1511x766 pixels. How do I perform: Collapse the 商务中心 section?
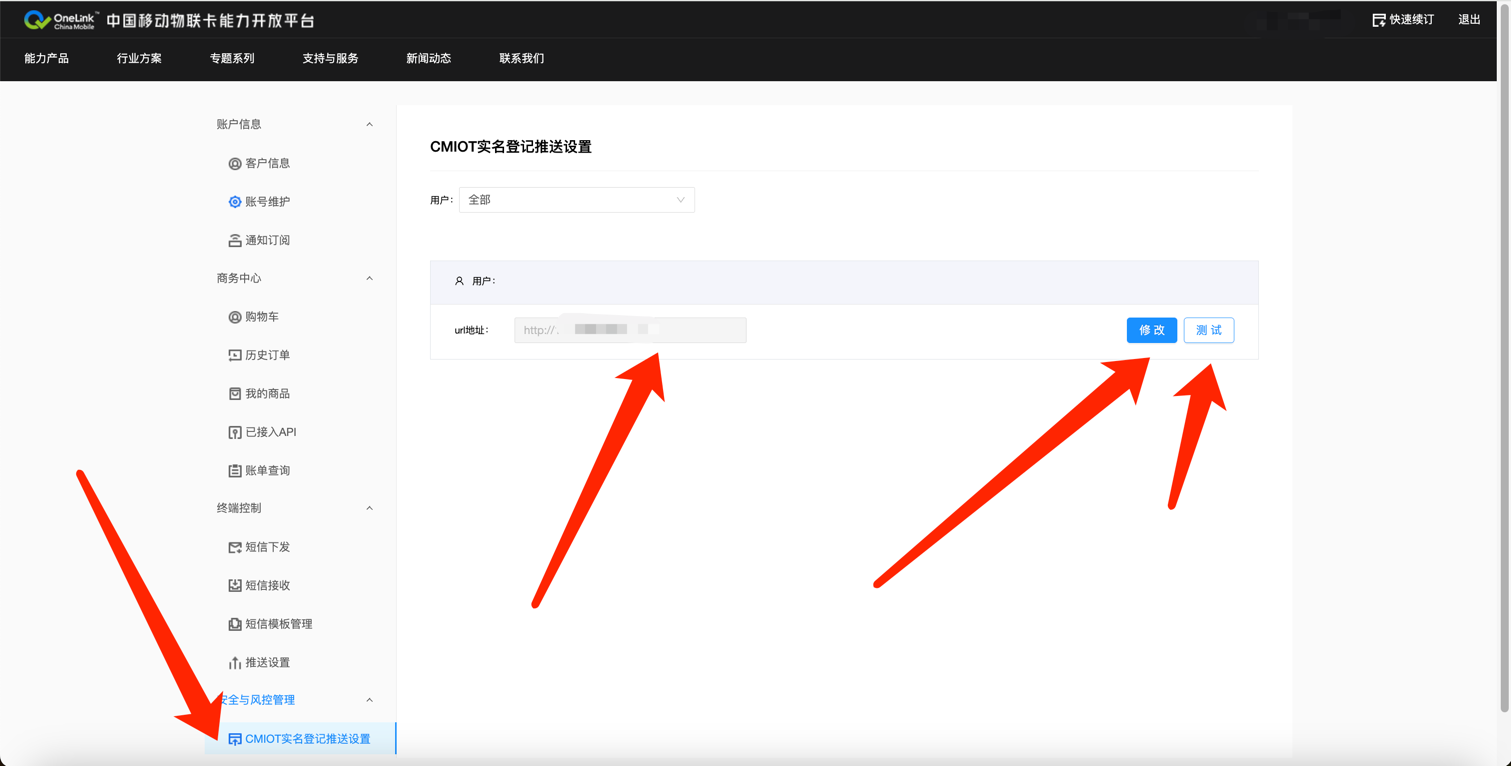369,278
